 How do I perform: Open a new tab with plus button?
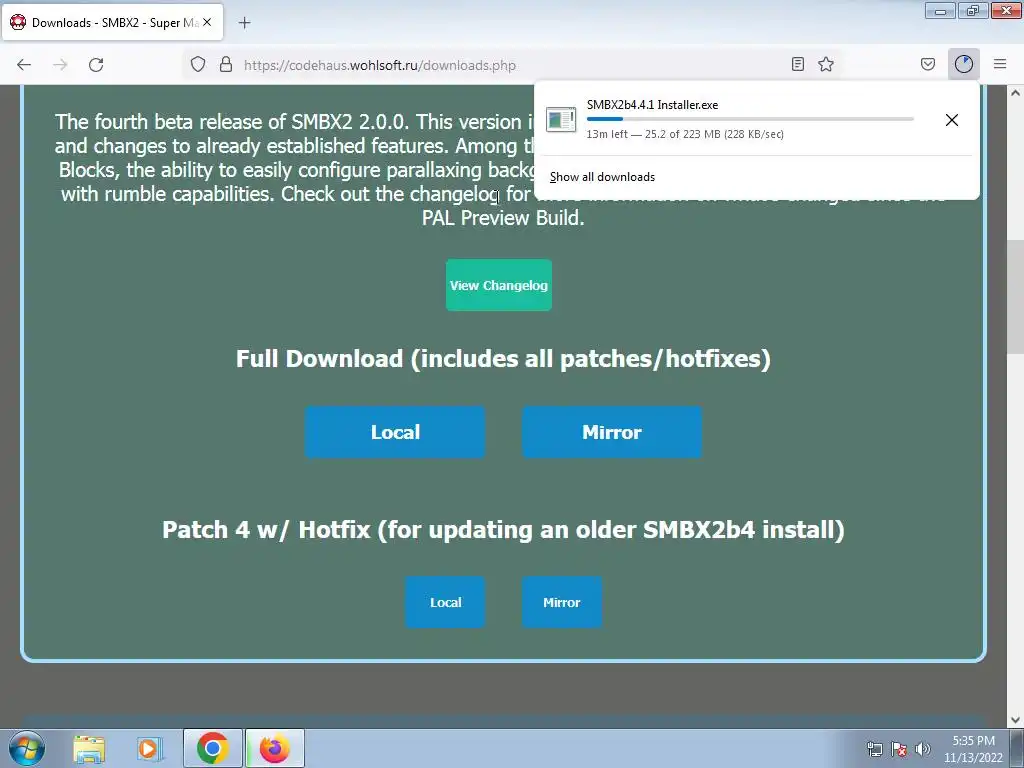coord(244,23)
